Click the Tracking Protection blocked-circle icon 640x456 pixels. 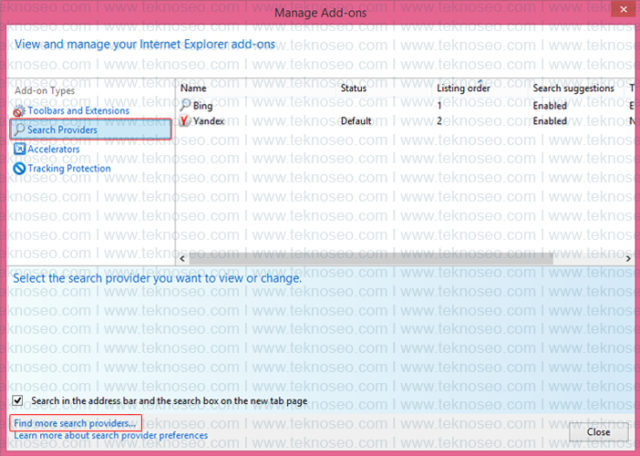tap(19, 168)
